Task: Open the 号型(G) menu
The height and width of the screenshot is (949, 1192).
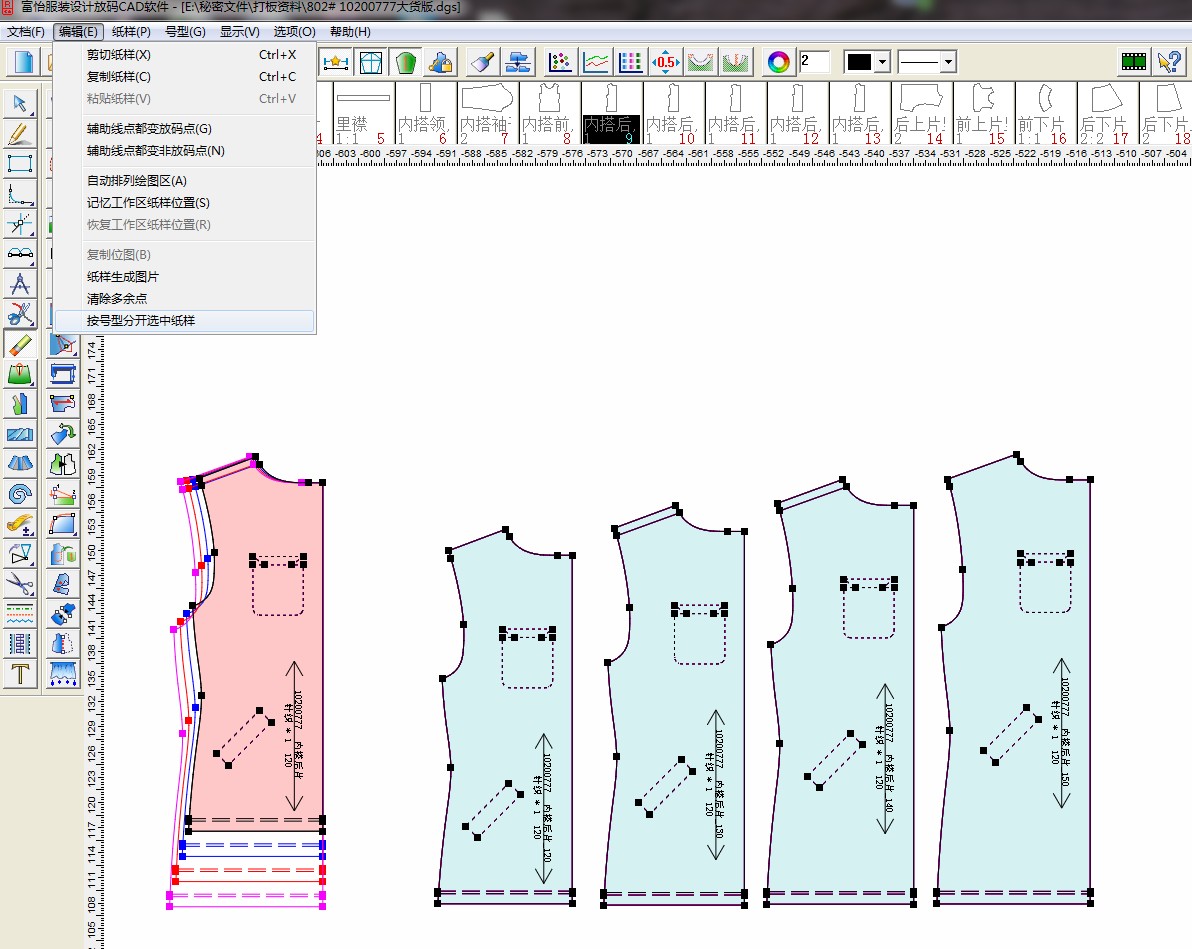Action: 184,32
